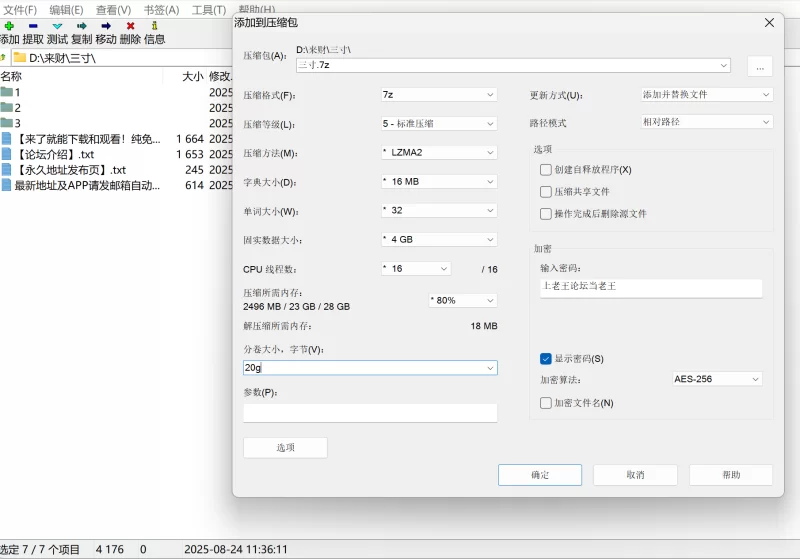The height and width of the screenshot is (559, 800).
Task: Click the Copy (复制) toolbar icon
Action: tap(82, 25)
